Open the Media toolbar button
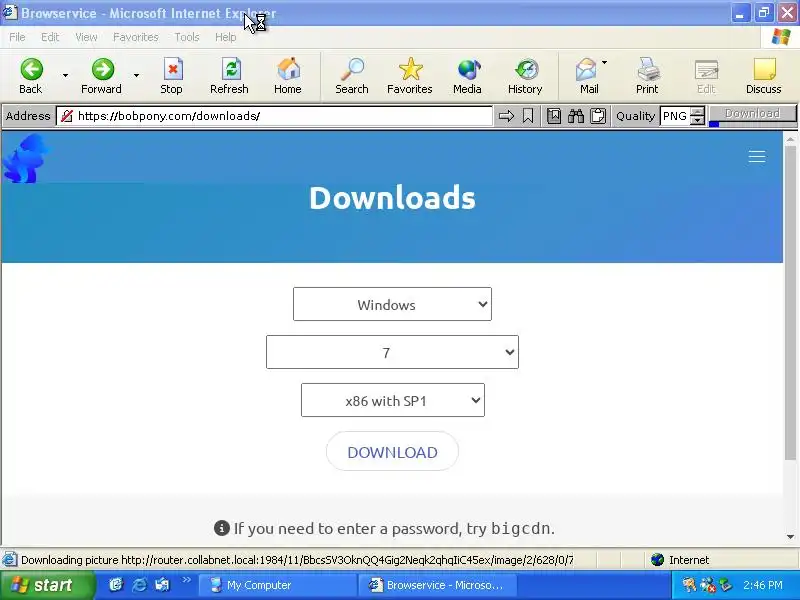The width and height of the screenshot is (800, 600). coord(467,76)
